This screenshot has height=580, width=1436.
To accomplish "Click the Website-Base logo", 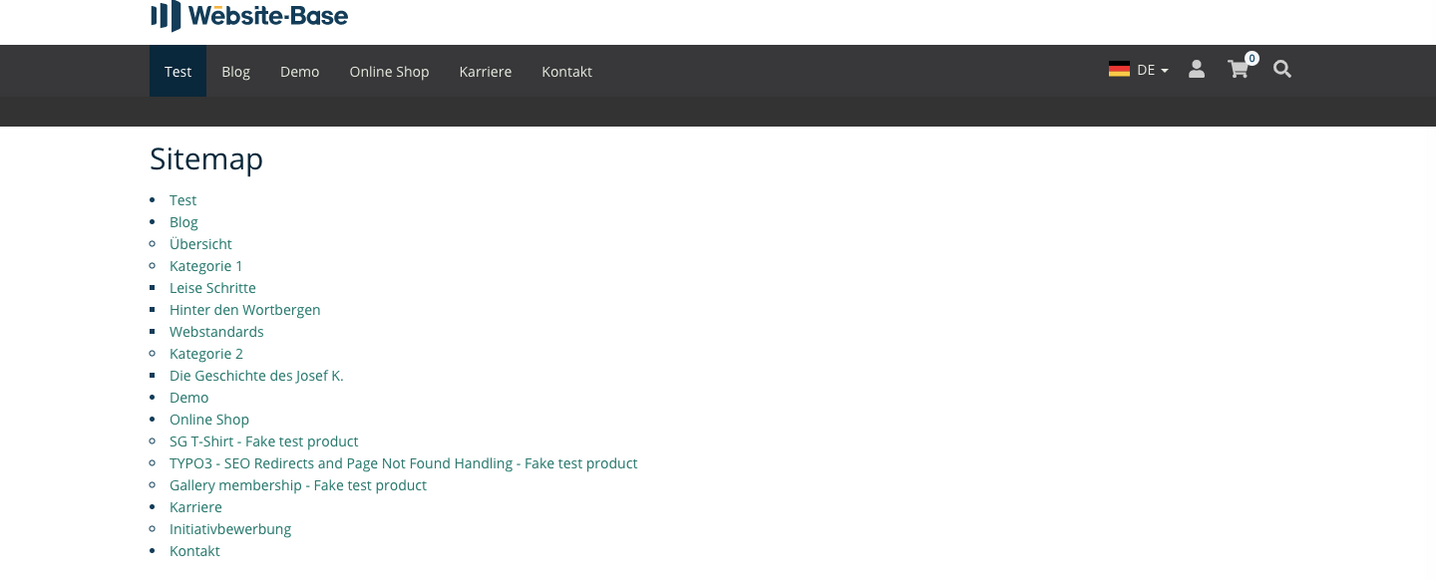I will 249,15.
